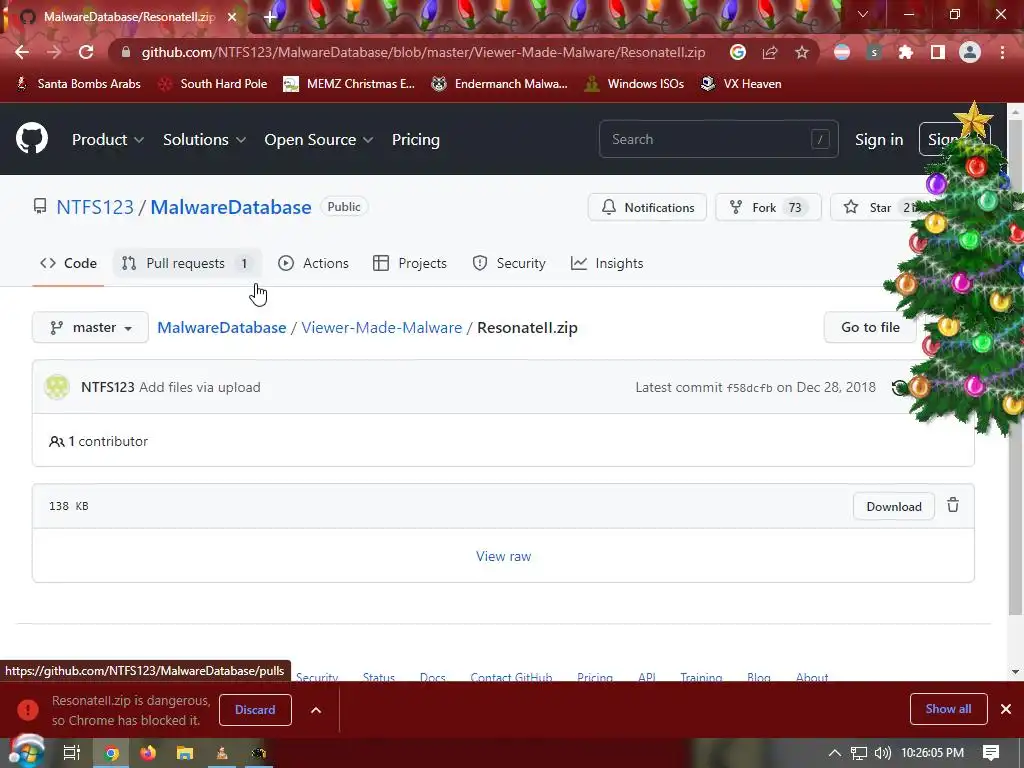Delete file using trash icon
The height and width of the screenshot is (768, 1024).
coord(953,505)
